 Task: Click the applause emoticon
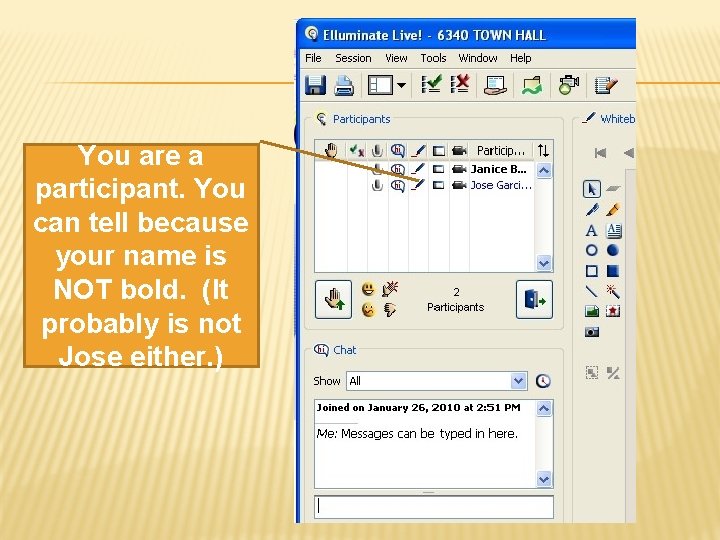coord(390,289)
